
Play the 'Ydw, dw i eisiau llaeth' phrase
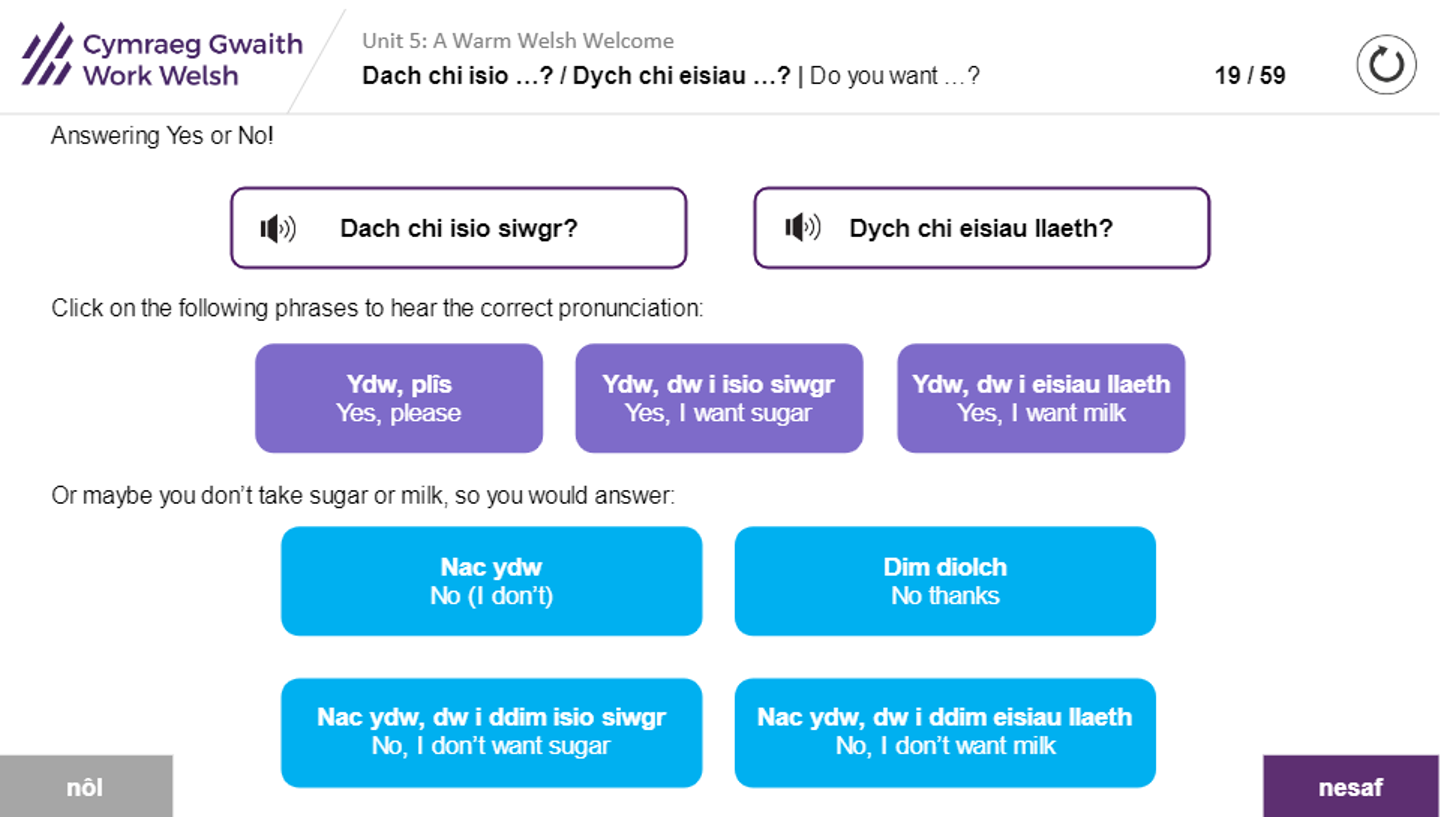[1041, 399]
